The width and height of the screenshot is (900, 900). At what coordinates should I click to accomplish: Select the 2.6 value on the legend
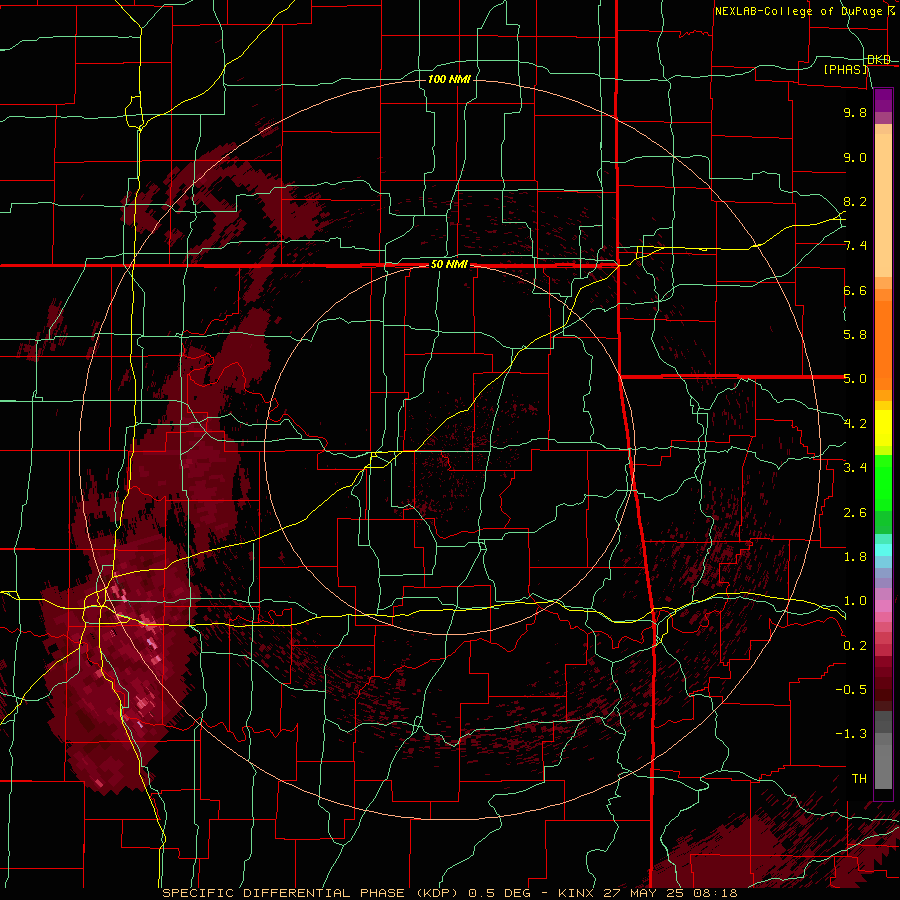tap(855, 513)
